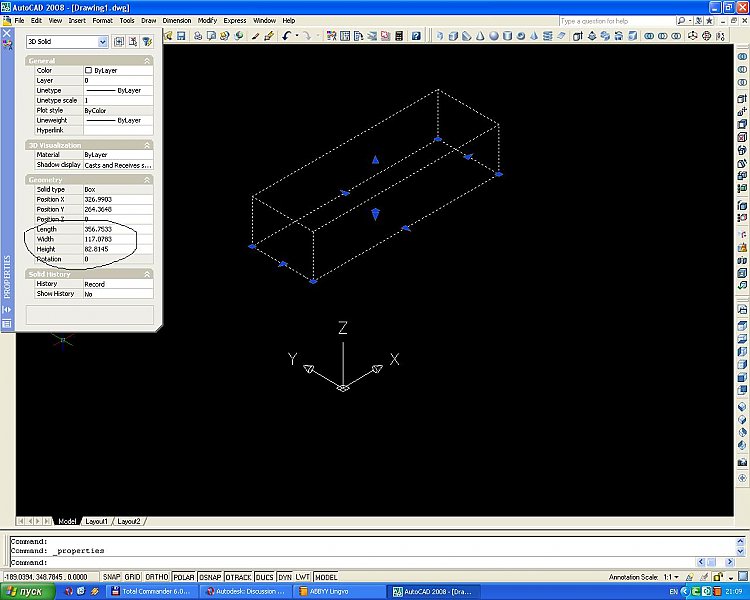Select the Extrude tool
This screenshot has width=750, height=600.
pos(578,36)
